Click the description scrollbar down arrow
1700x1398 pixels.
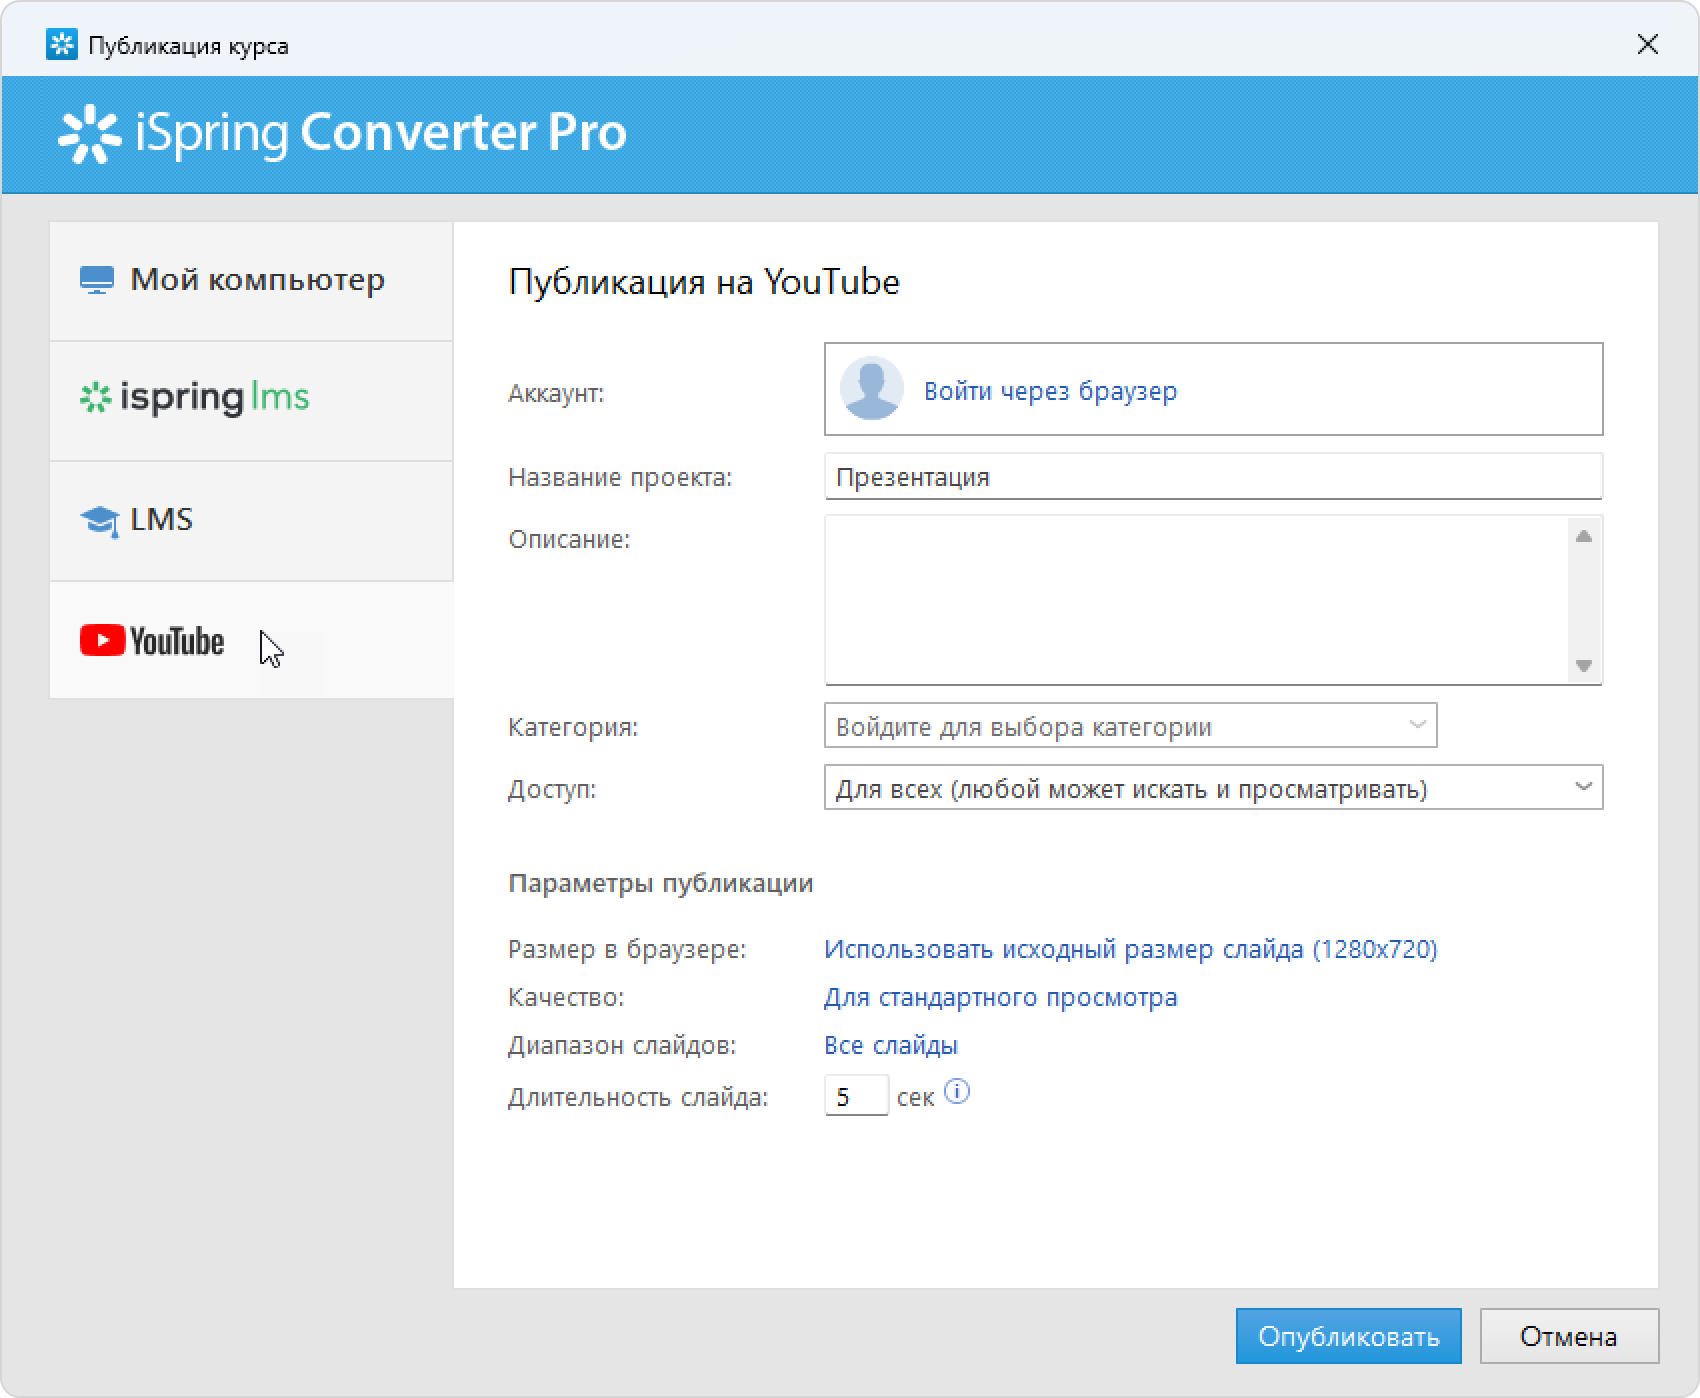(x=1584, y=665)
